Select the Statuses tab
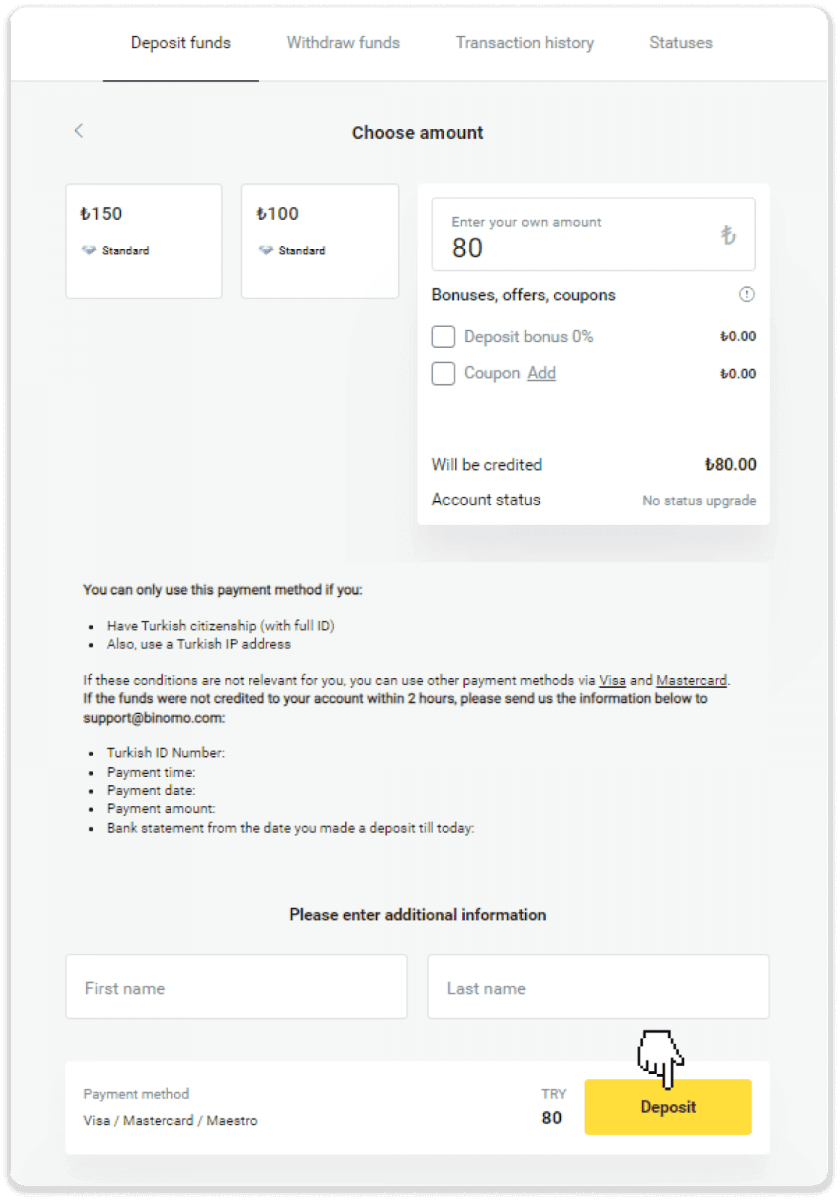 point(680,43)
